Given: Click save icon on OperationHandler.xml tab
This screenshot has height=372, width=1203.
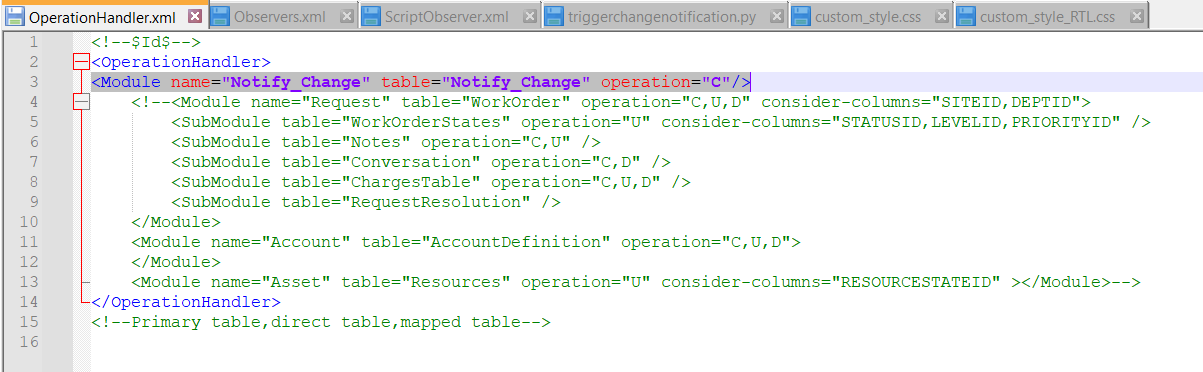Looking at the screenshot, I should [15, 16].
